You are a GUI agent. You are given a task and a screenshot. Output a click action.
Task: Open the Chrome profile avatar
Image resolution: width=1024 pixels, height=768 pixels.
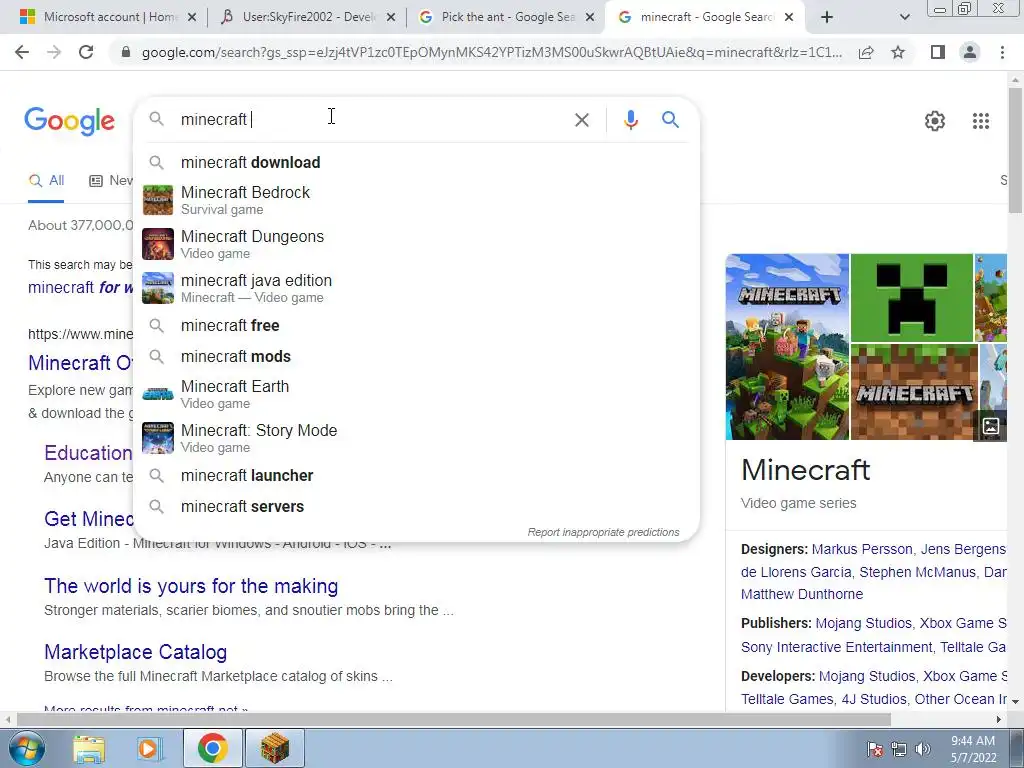pyautogui.click(x=970, y=52)
